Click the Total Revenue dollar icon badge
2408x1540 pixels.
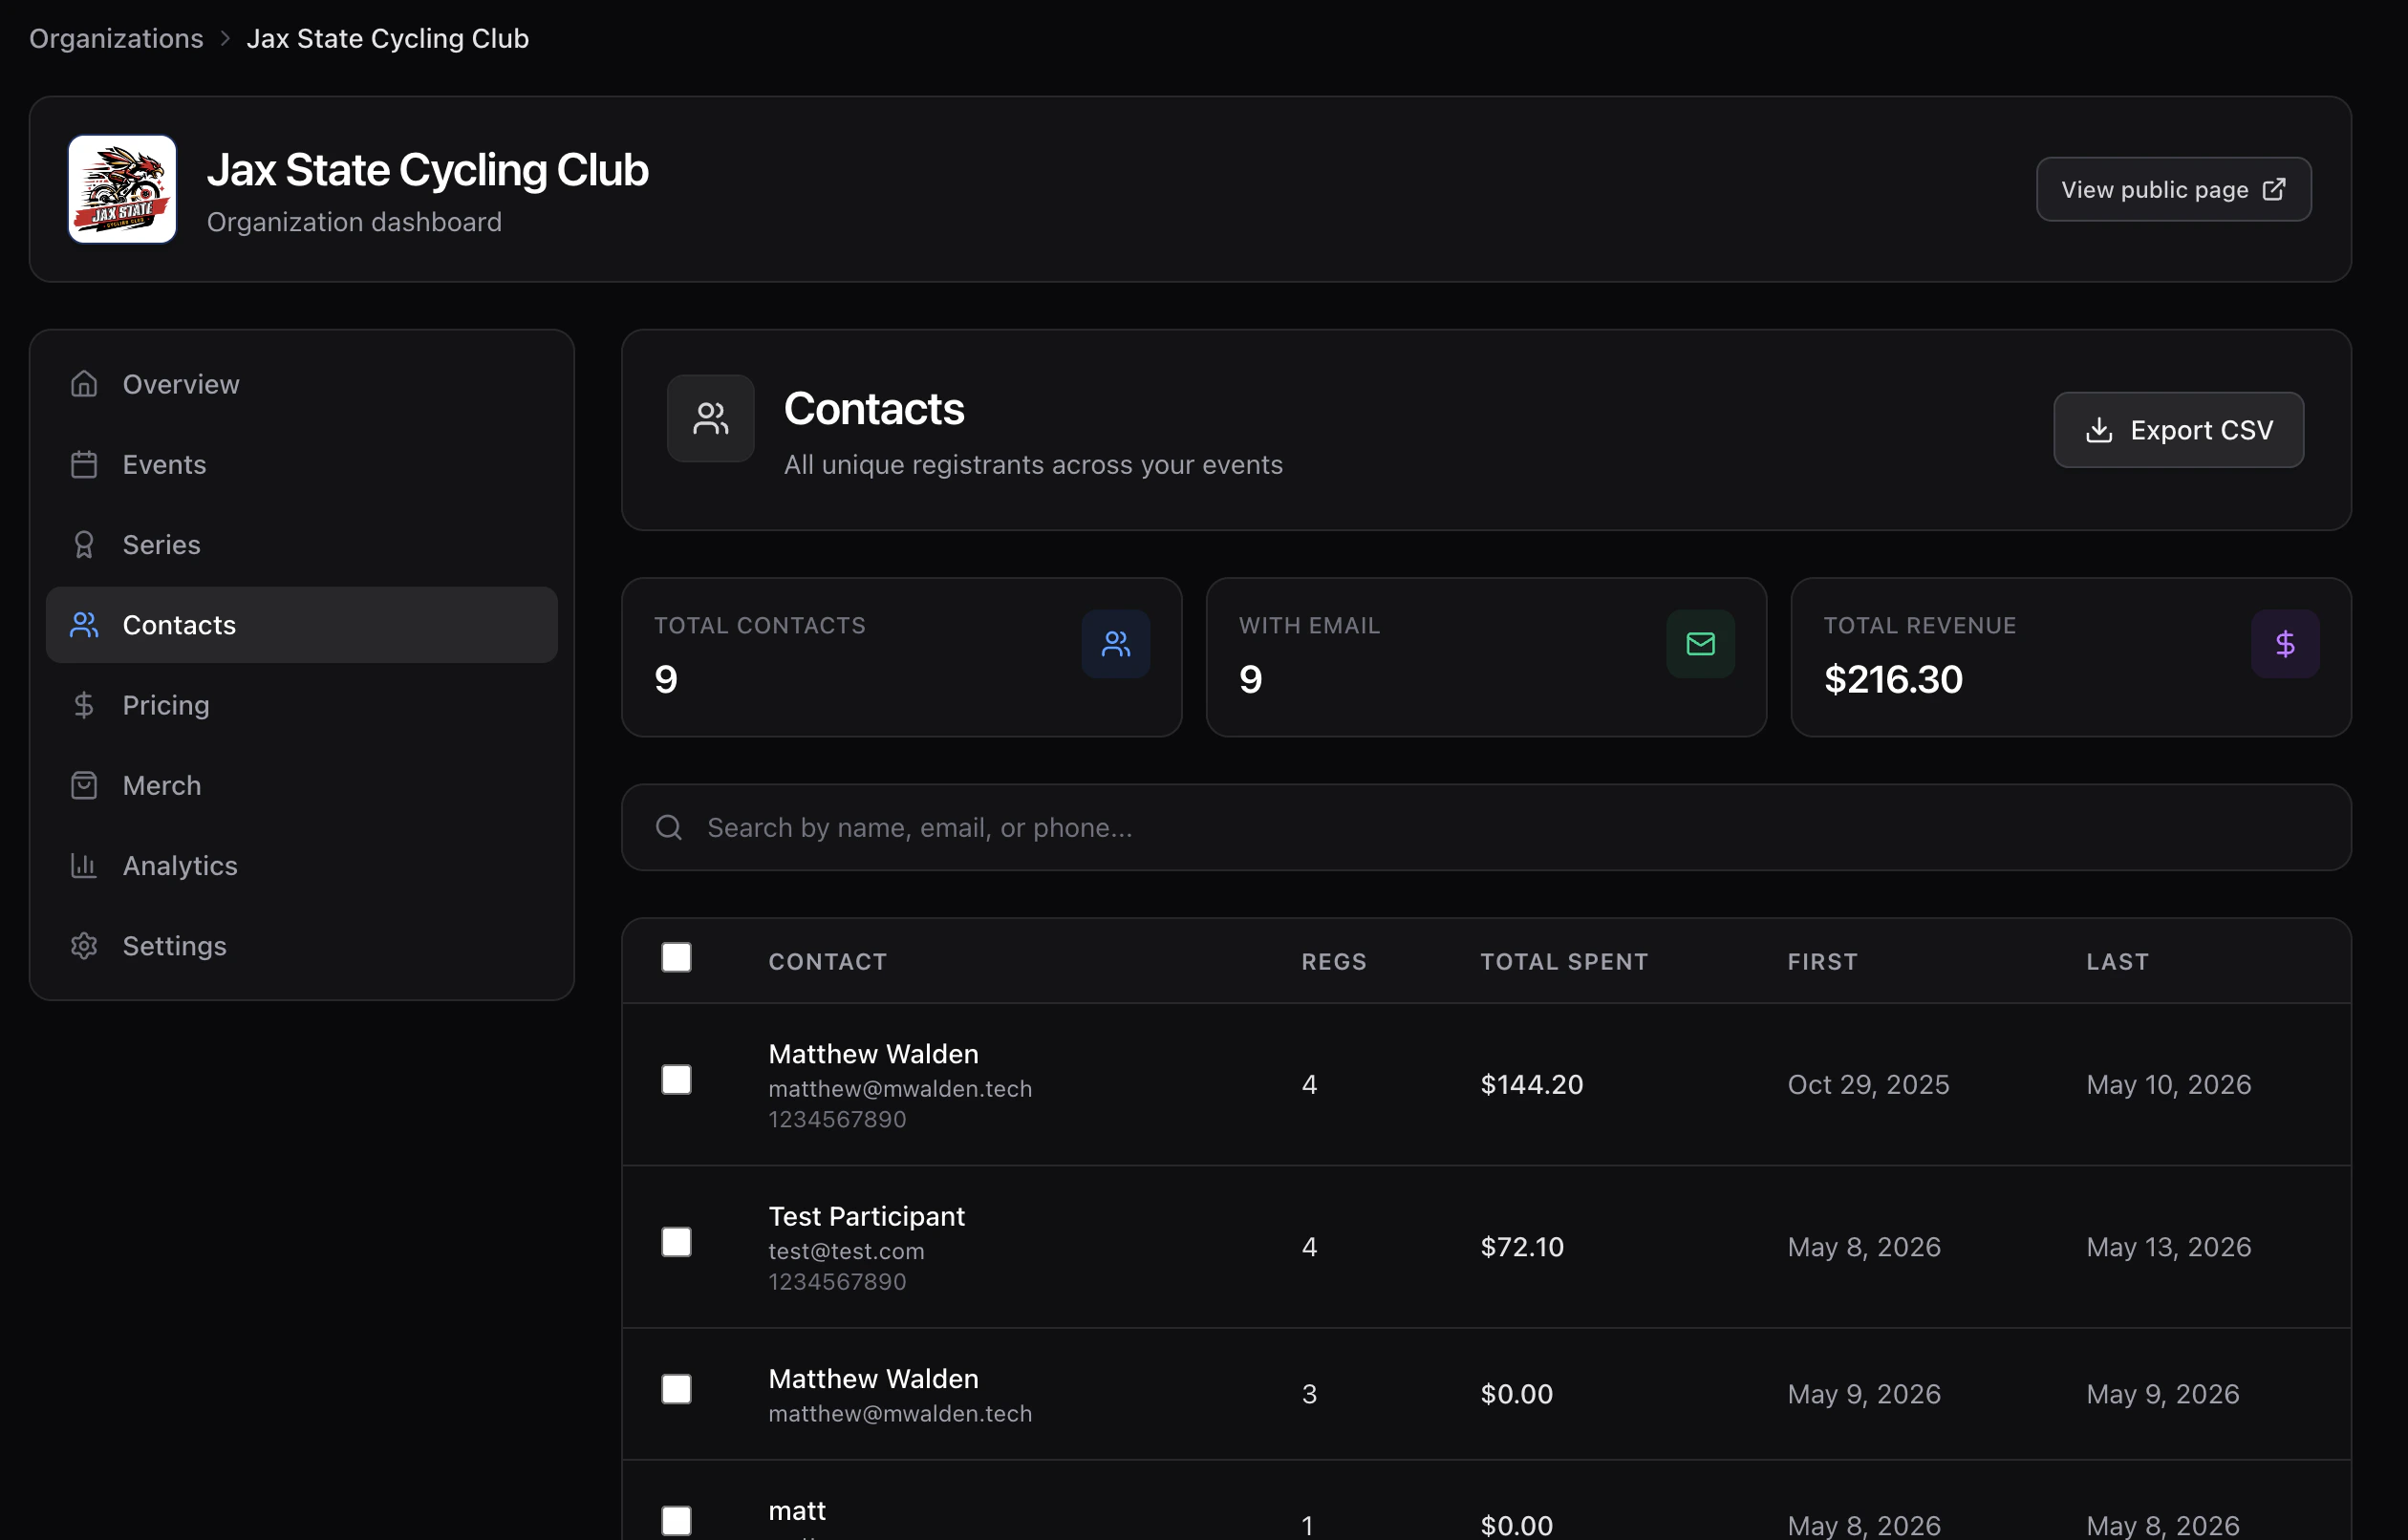(2285, 644)
